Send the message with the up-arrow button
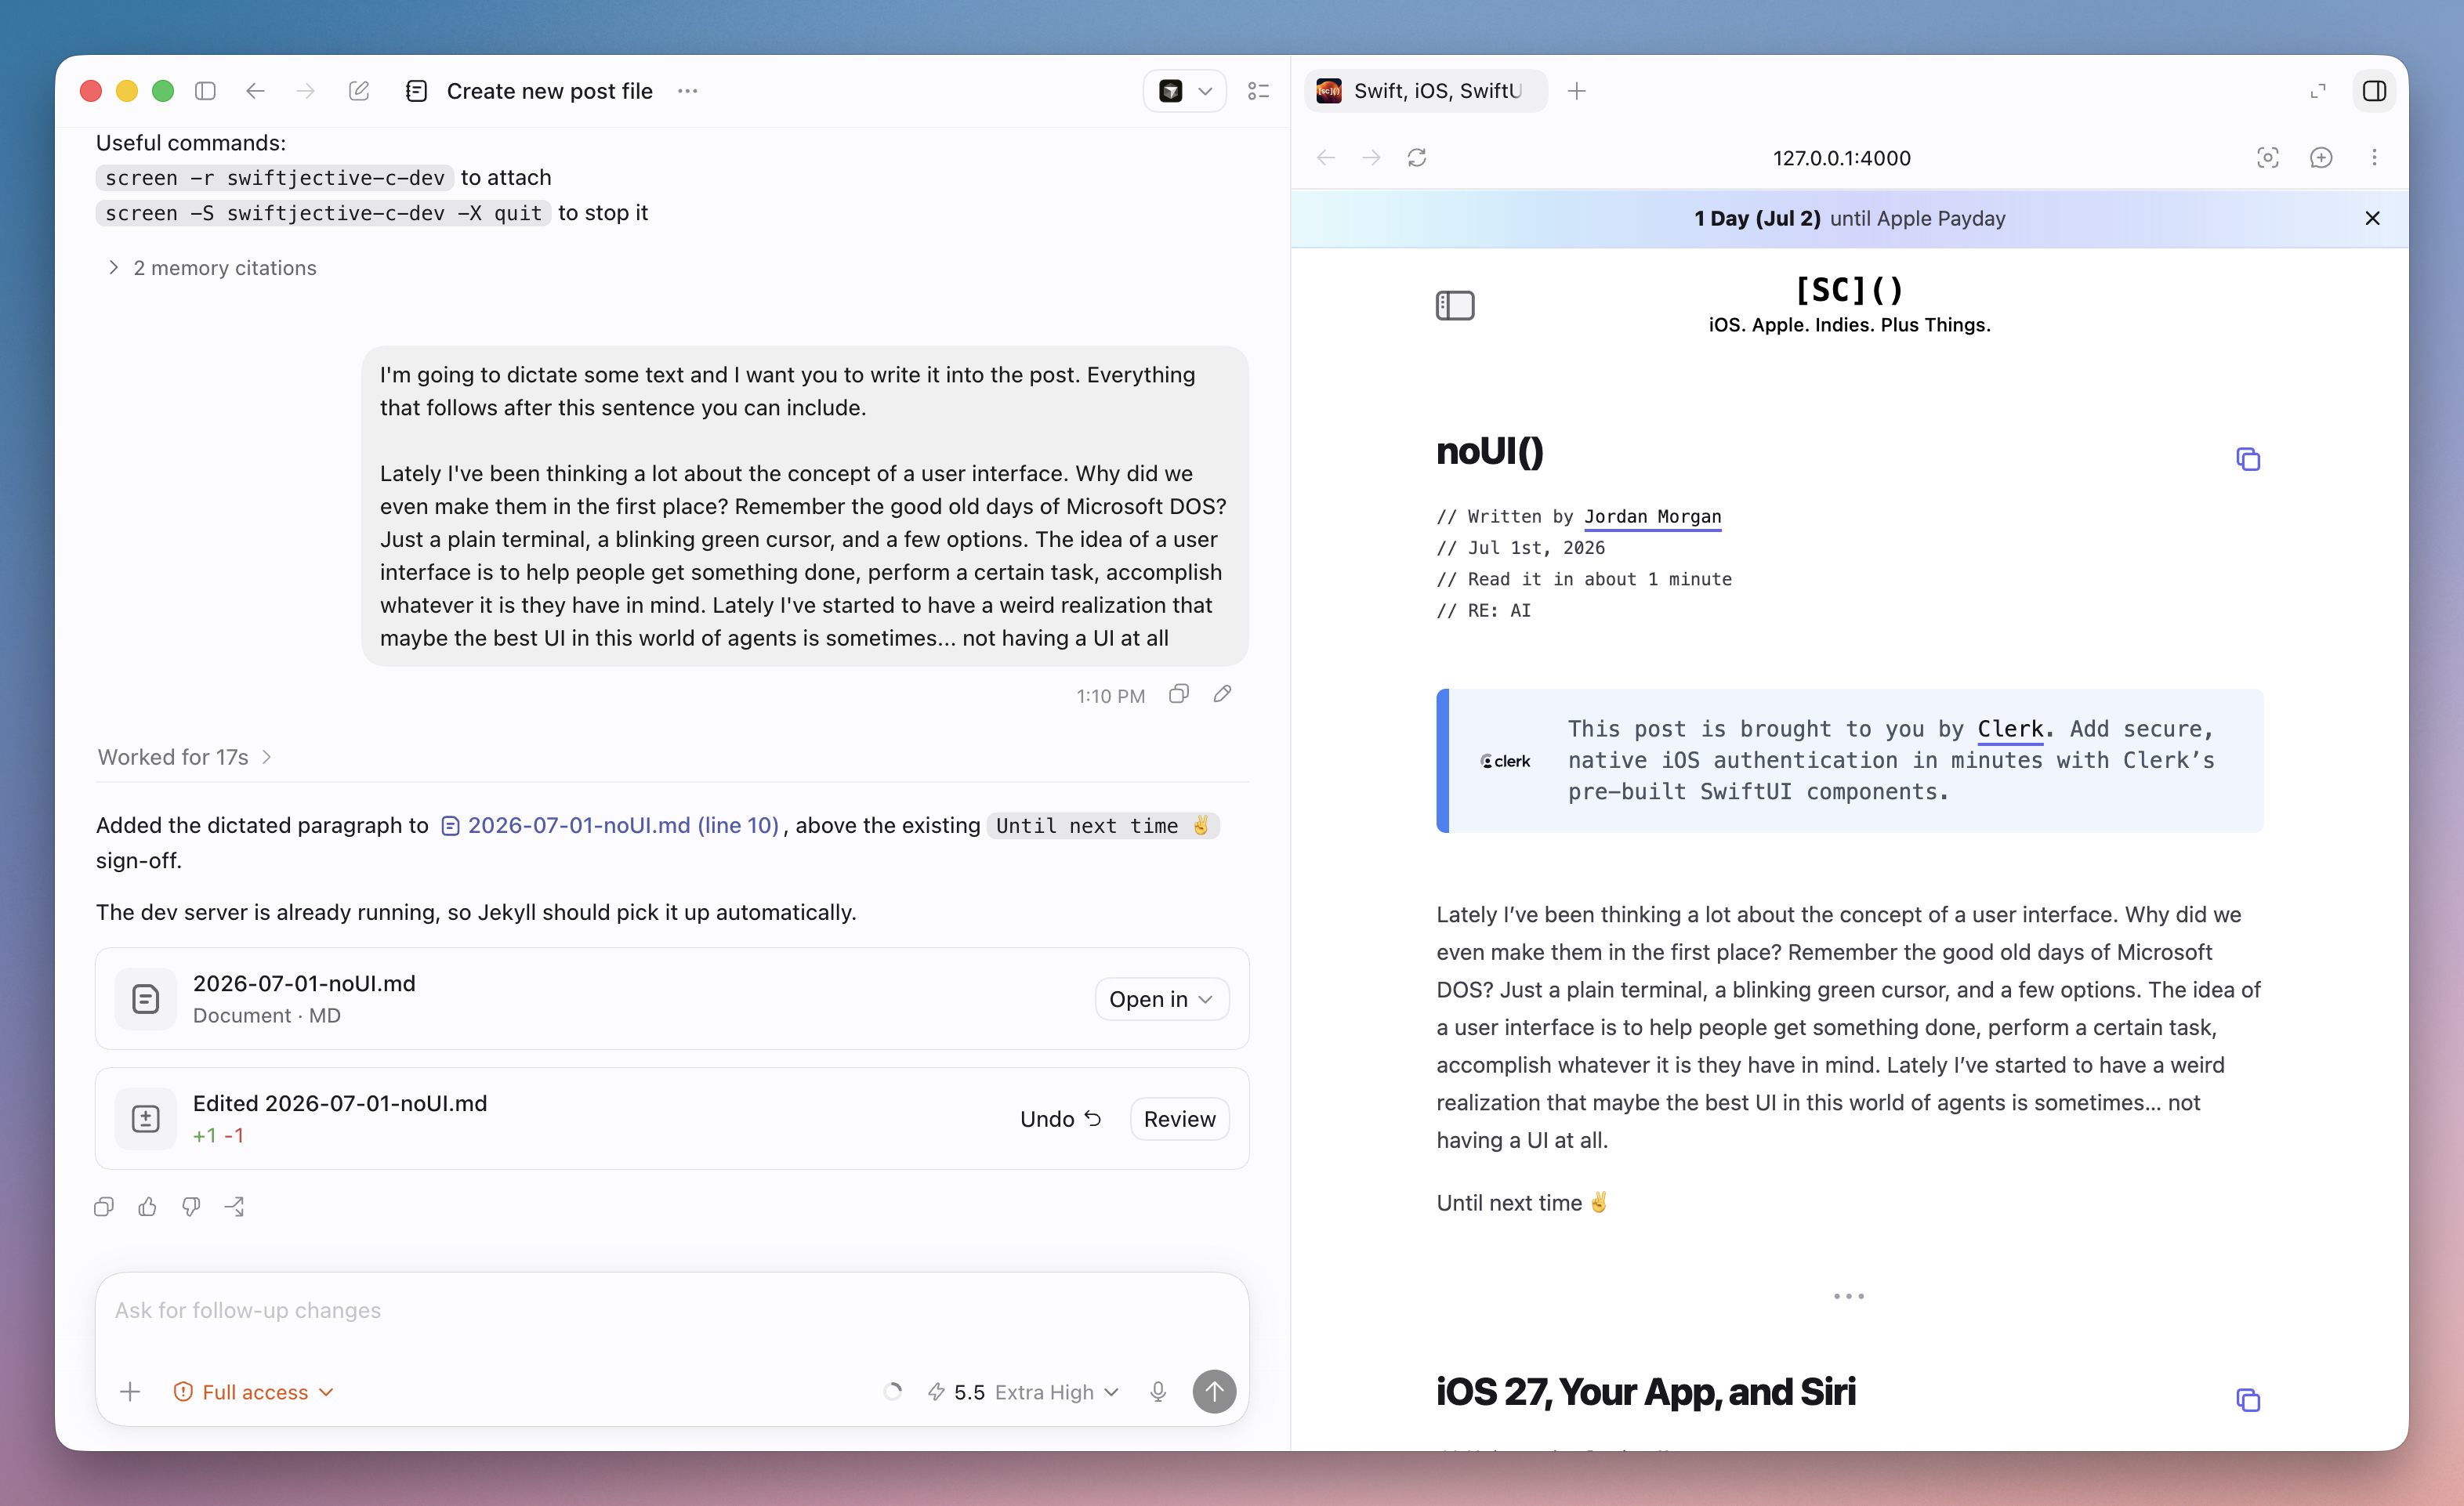This screenshot has height=1506, width=2464. tap(1214, 1392)
